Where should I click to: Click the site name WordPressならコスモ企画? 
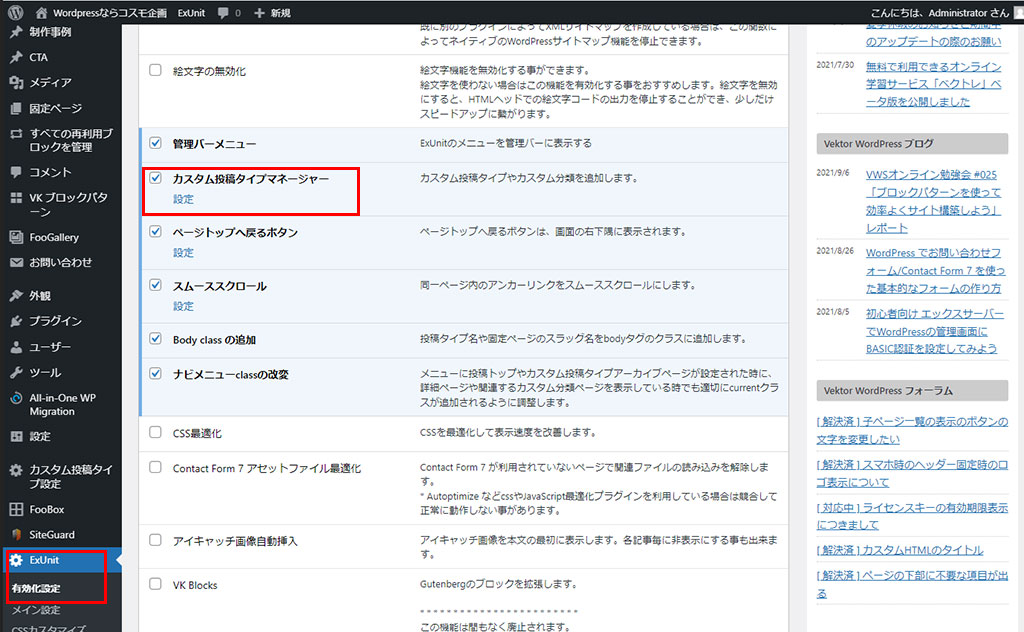110,13
